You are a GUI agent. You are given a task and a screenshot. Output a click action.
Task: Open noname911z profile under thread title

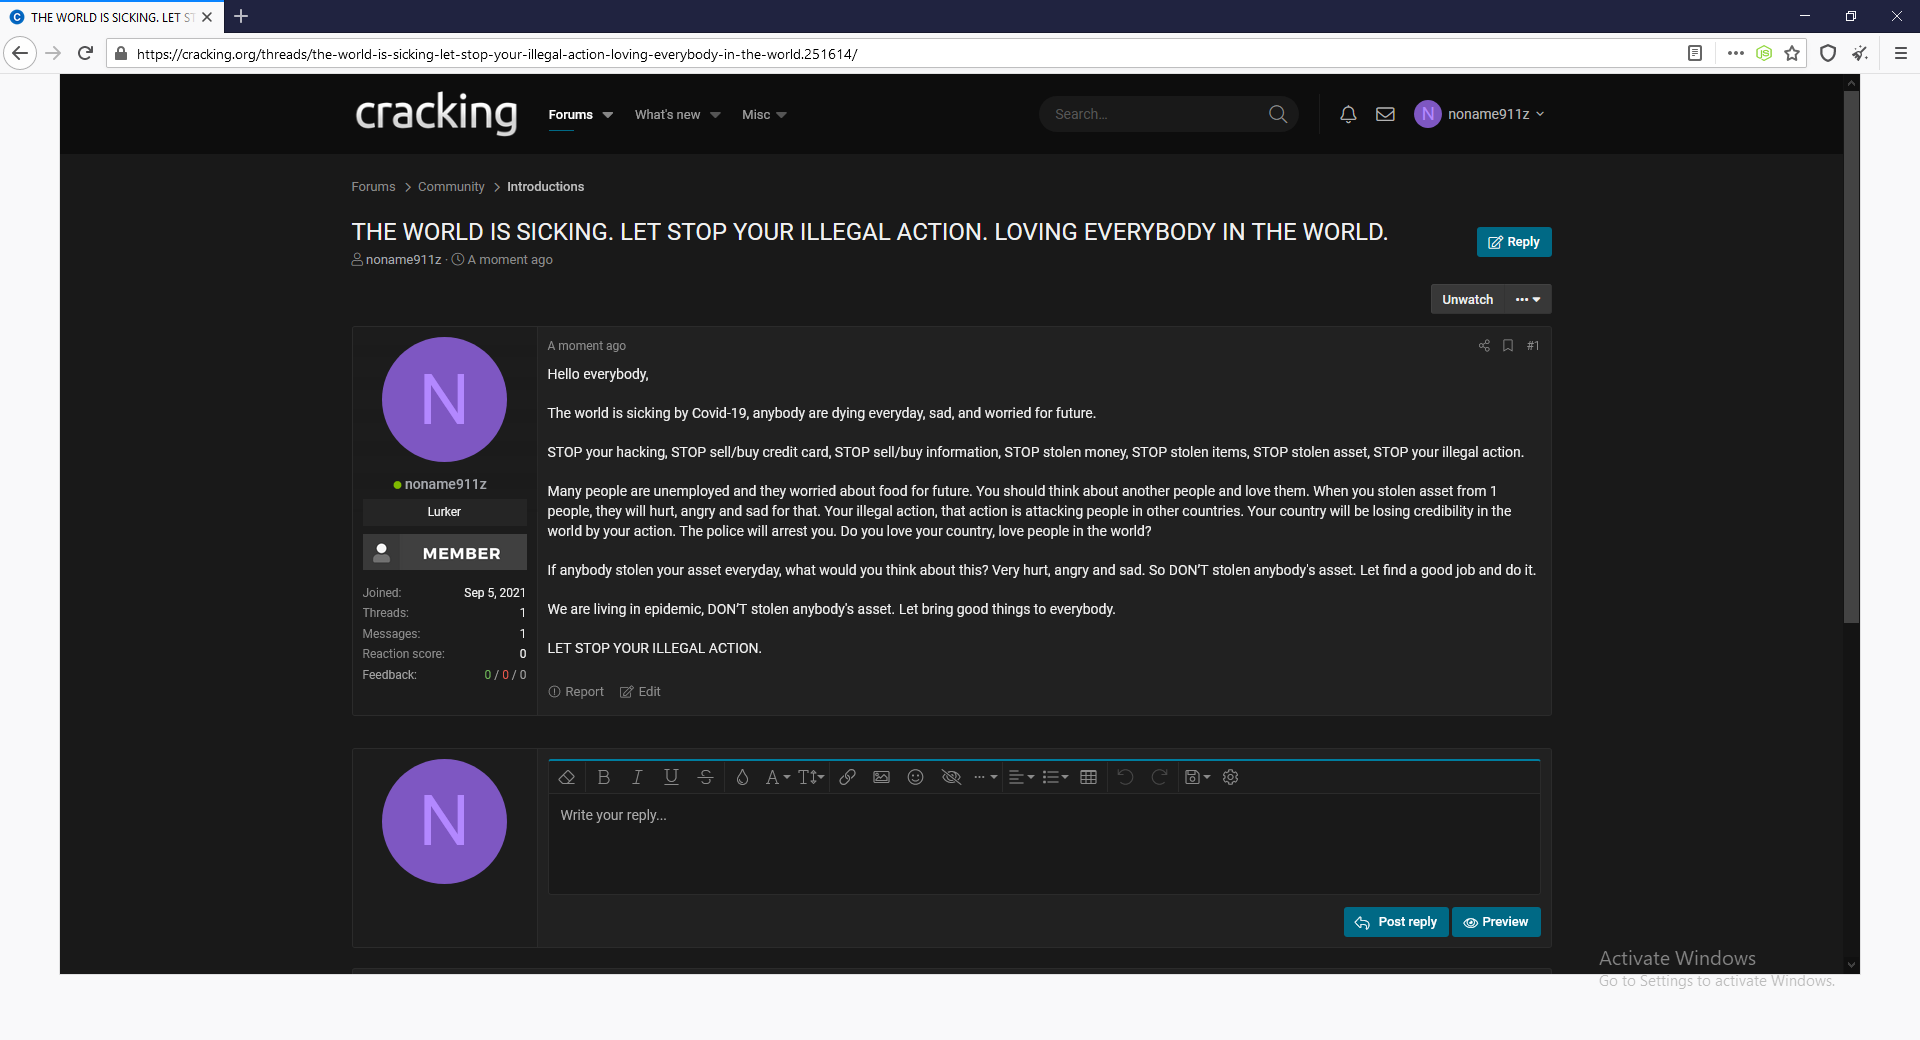pos(403,260)
